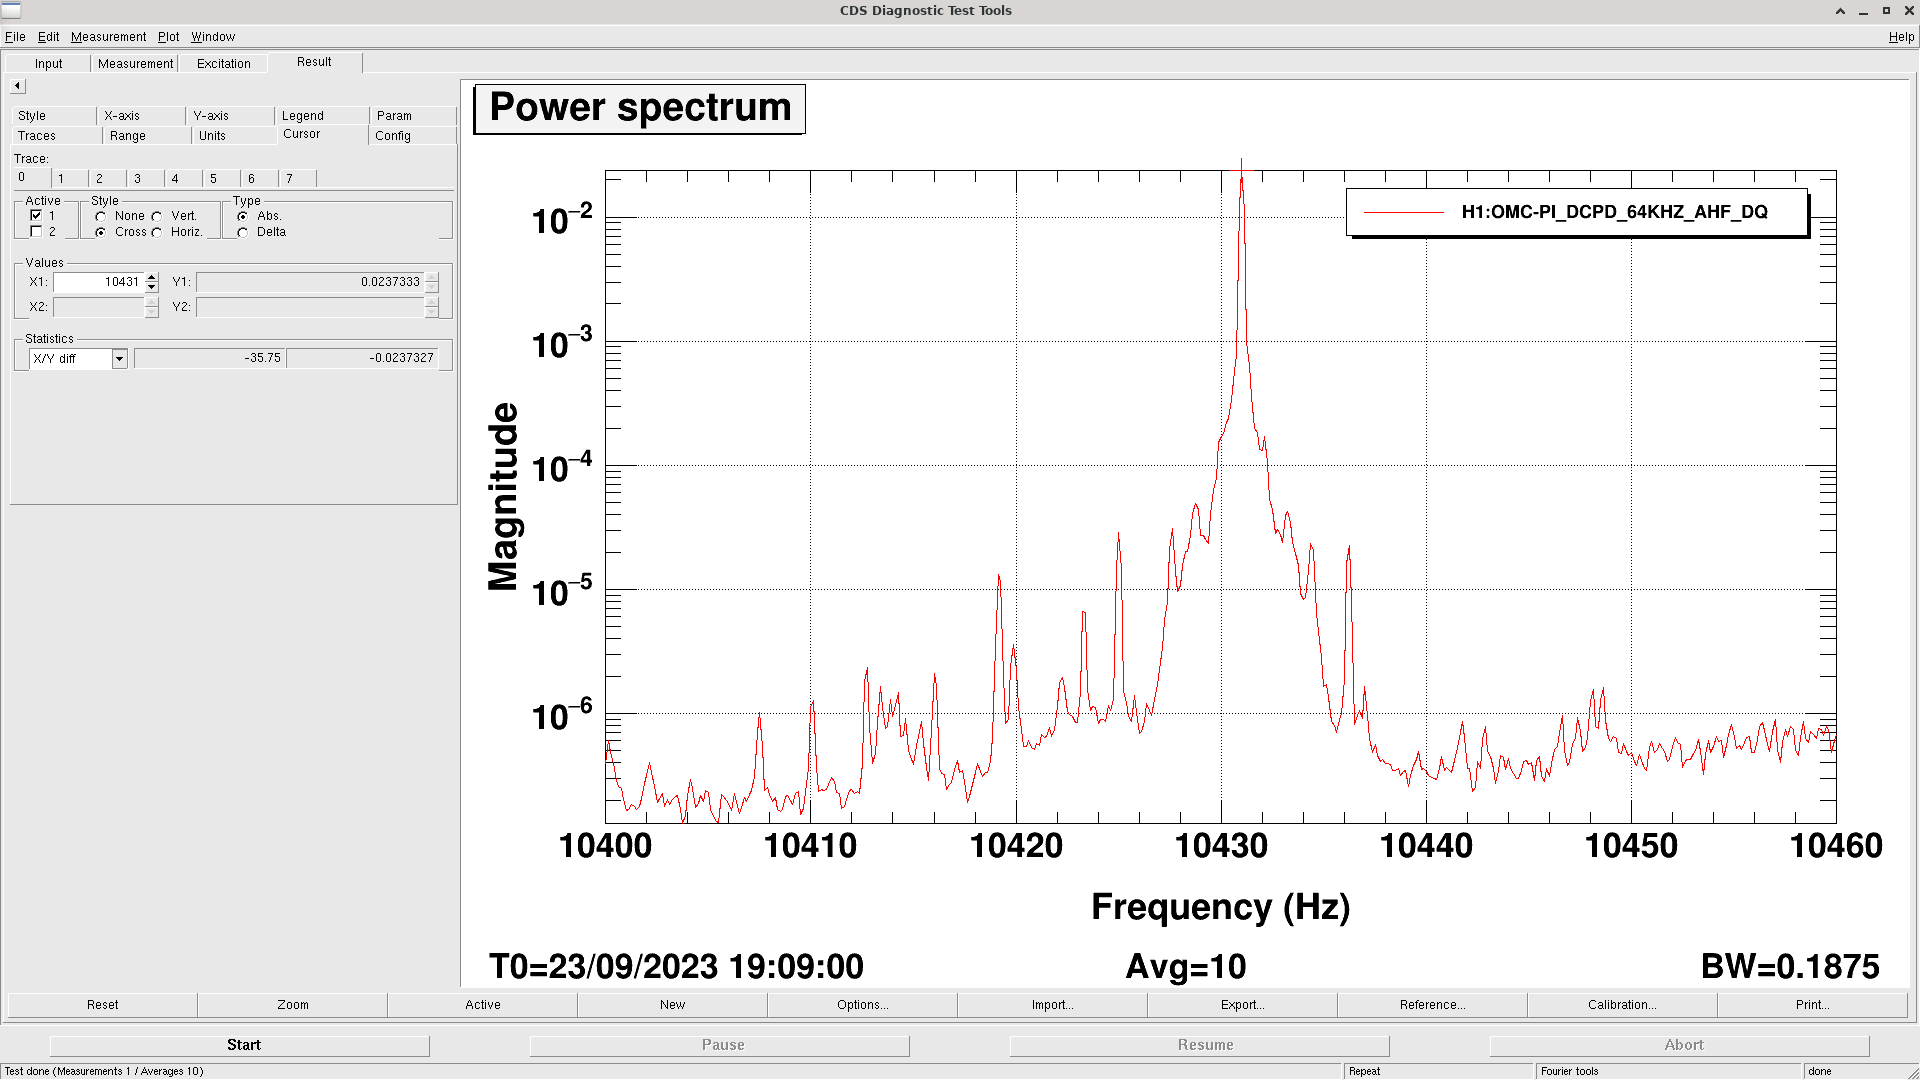Open the Help menu

pos(1901,37)
